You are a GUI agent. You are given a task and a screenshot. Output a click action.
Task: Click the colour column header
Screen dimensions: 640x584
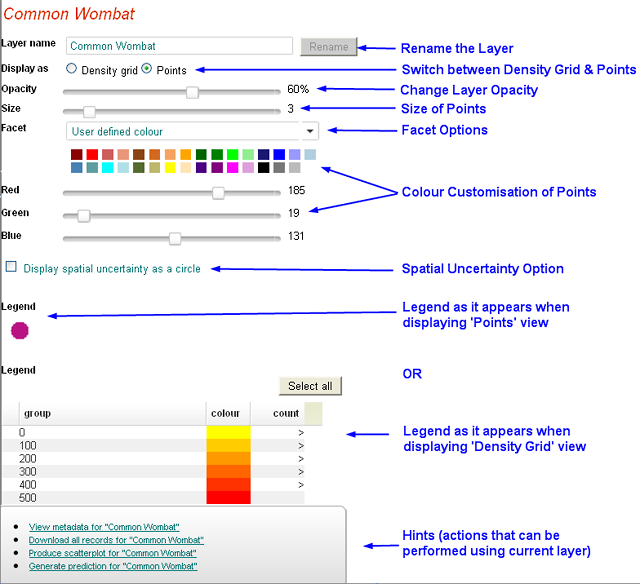(x=226, y=413)
